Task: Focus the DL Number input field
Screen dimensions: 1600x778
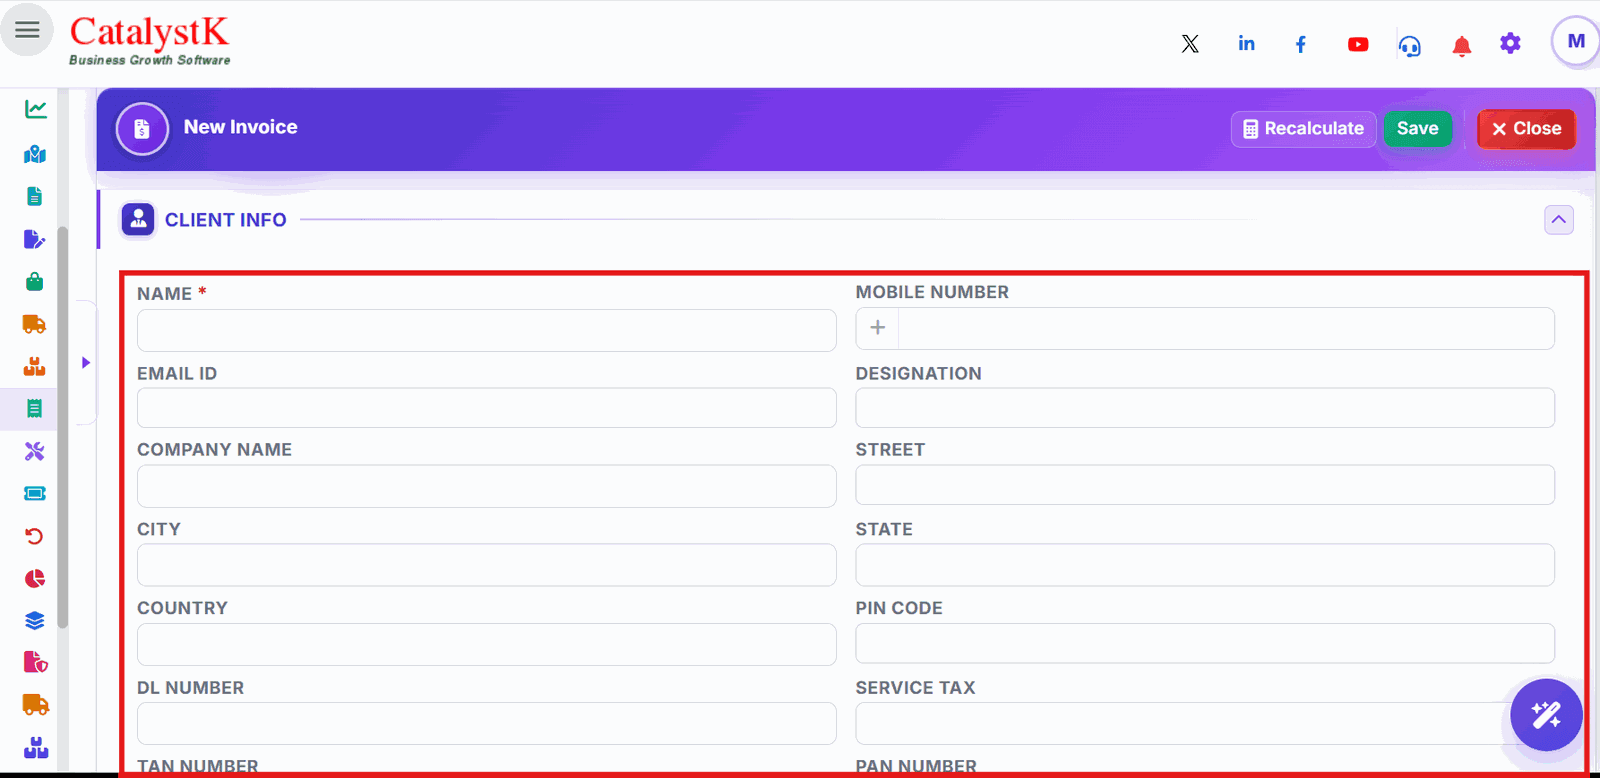Action: pos(486,723)
